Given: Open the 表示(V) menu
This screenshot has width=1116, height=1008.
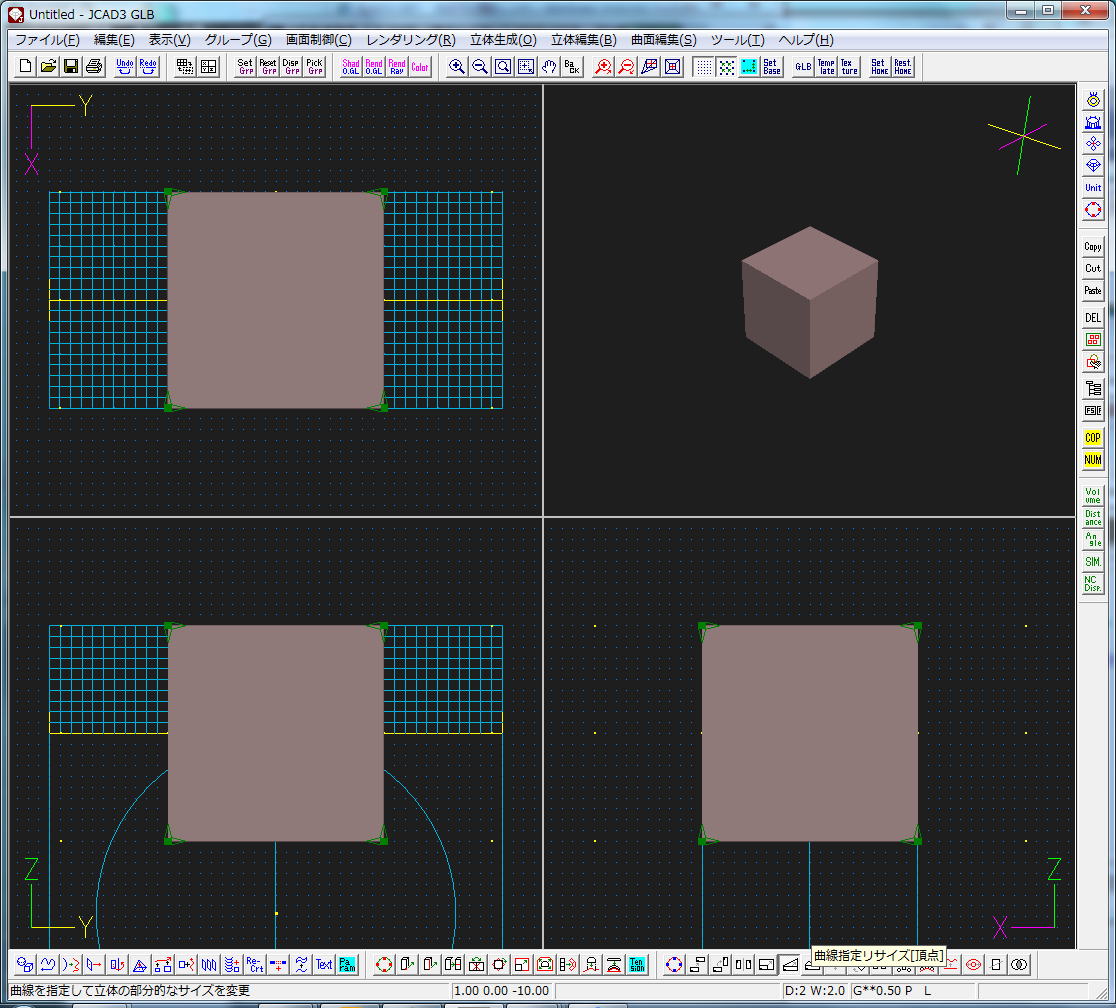Looking at the screenshot, I should tap(169, 40).
